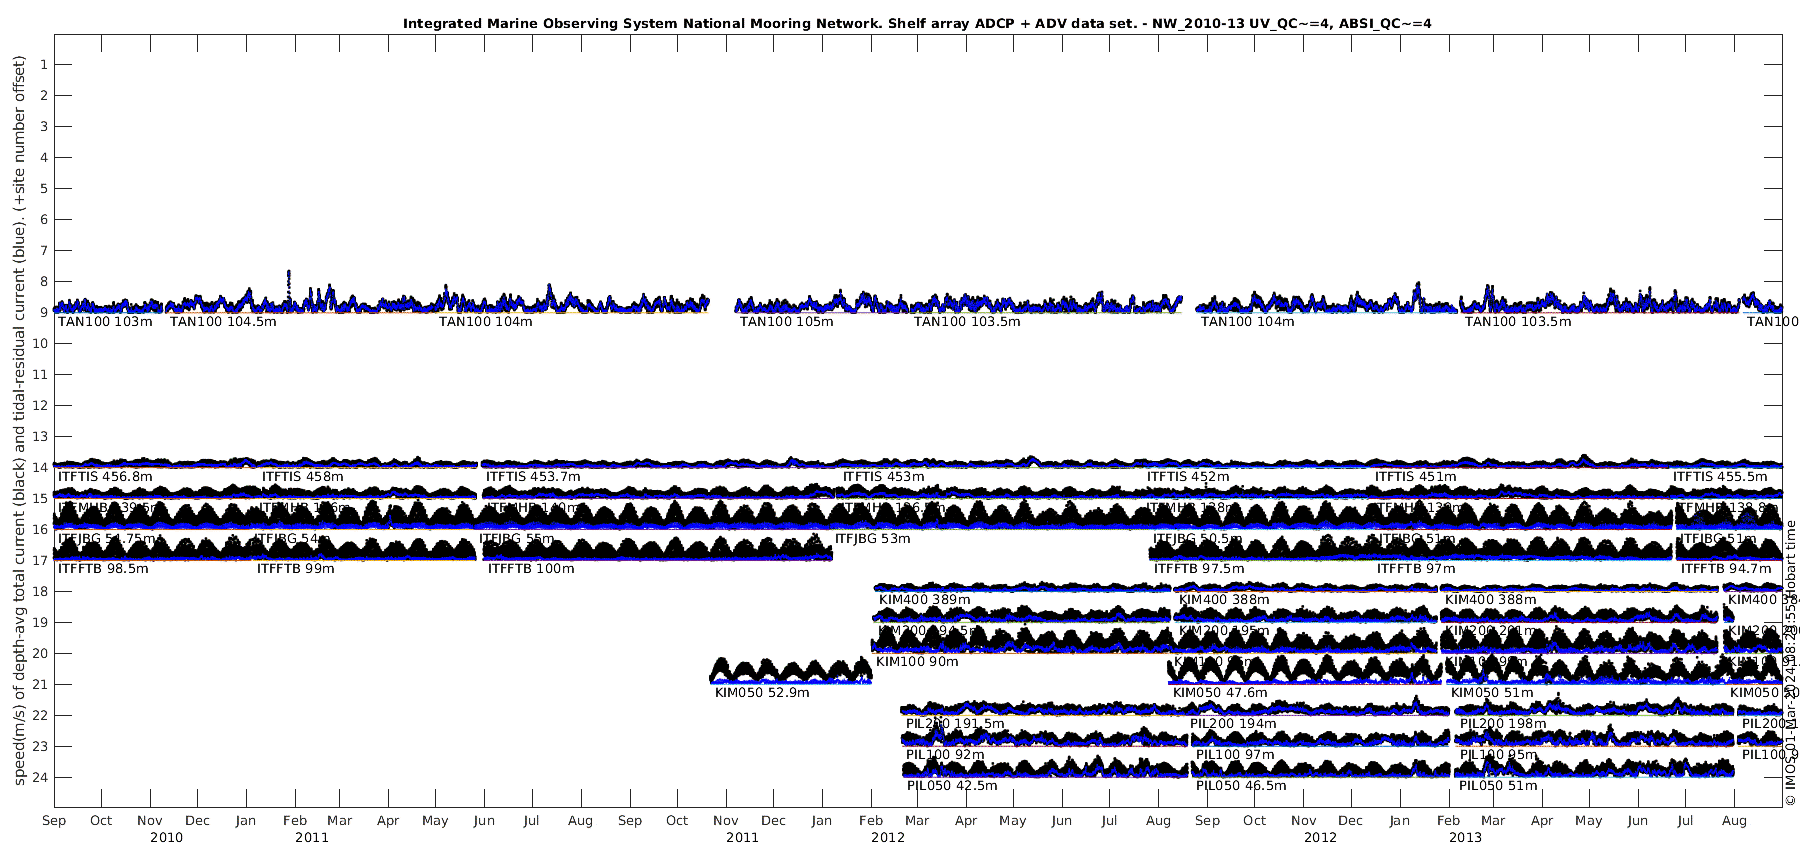The height and width of the screenshot is (850, 1800).
Task: Click the TAN100 105m deployment label
Action: click(x=786, y=322)
